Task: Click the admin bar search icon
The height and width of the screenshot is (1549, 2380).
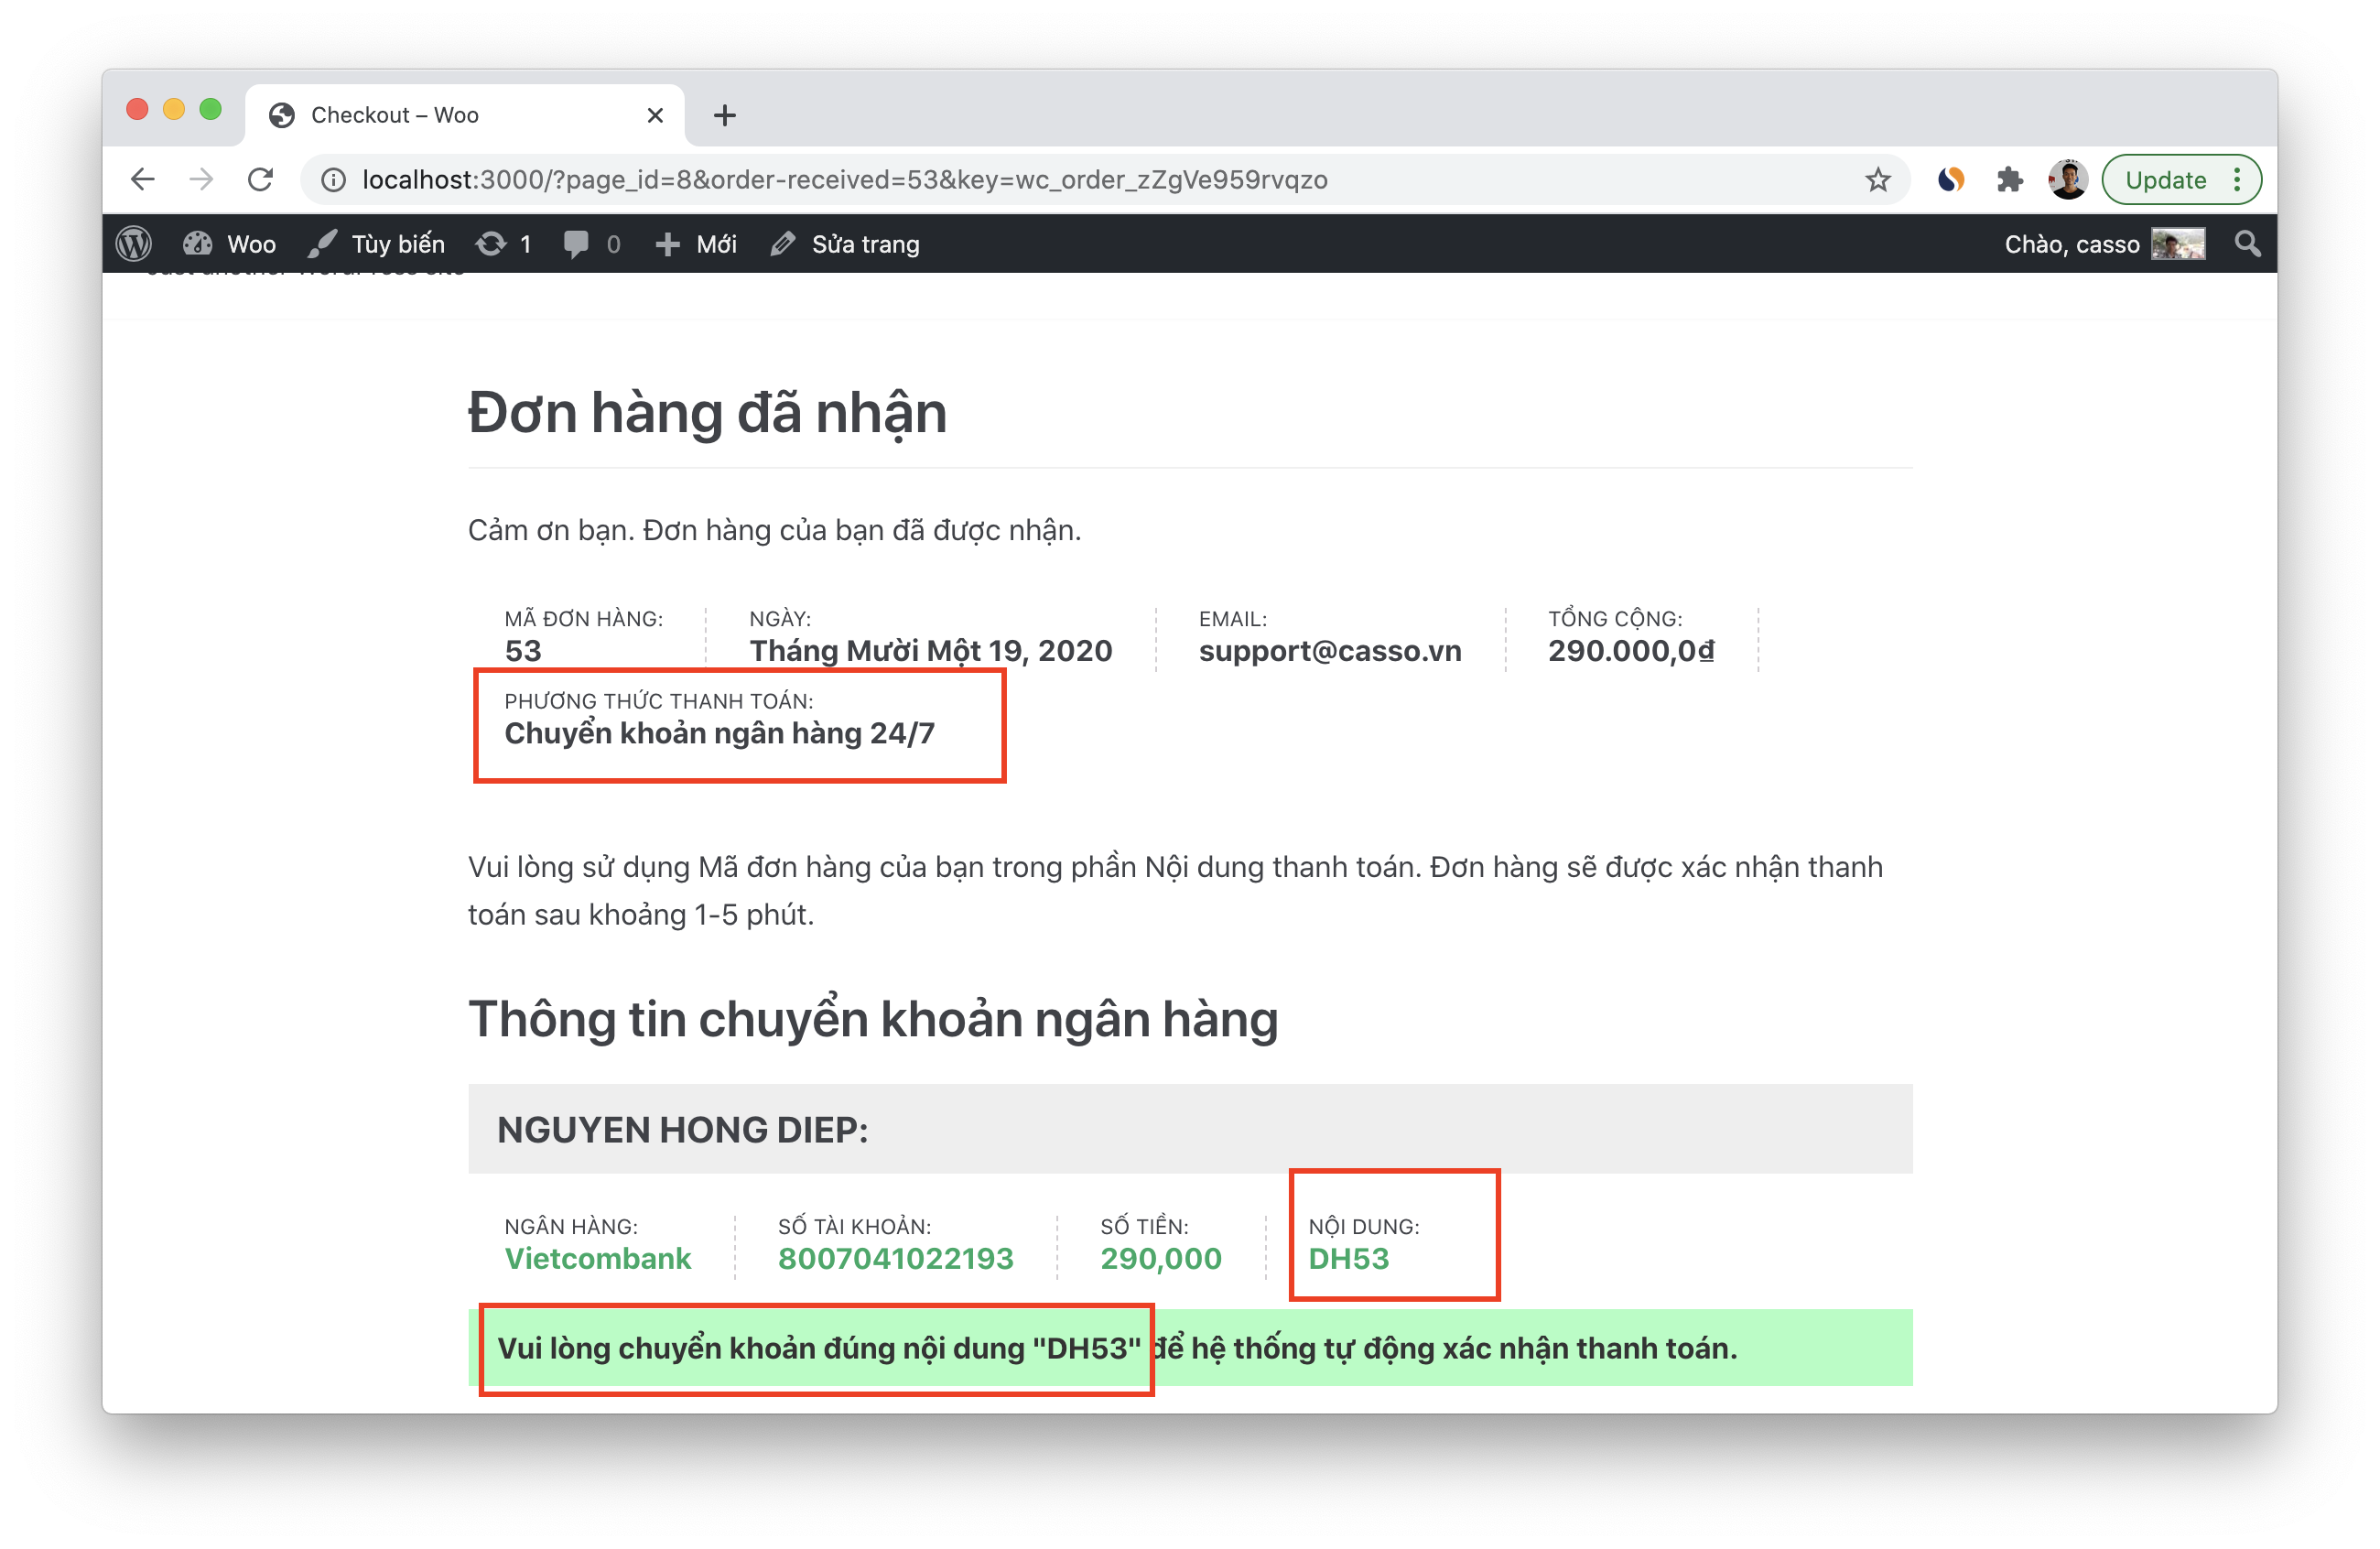Action: click(2247, 244)
